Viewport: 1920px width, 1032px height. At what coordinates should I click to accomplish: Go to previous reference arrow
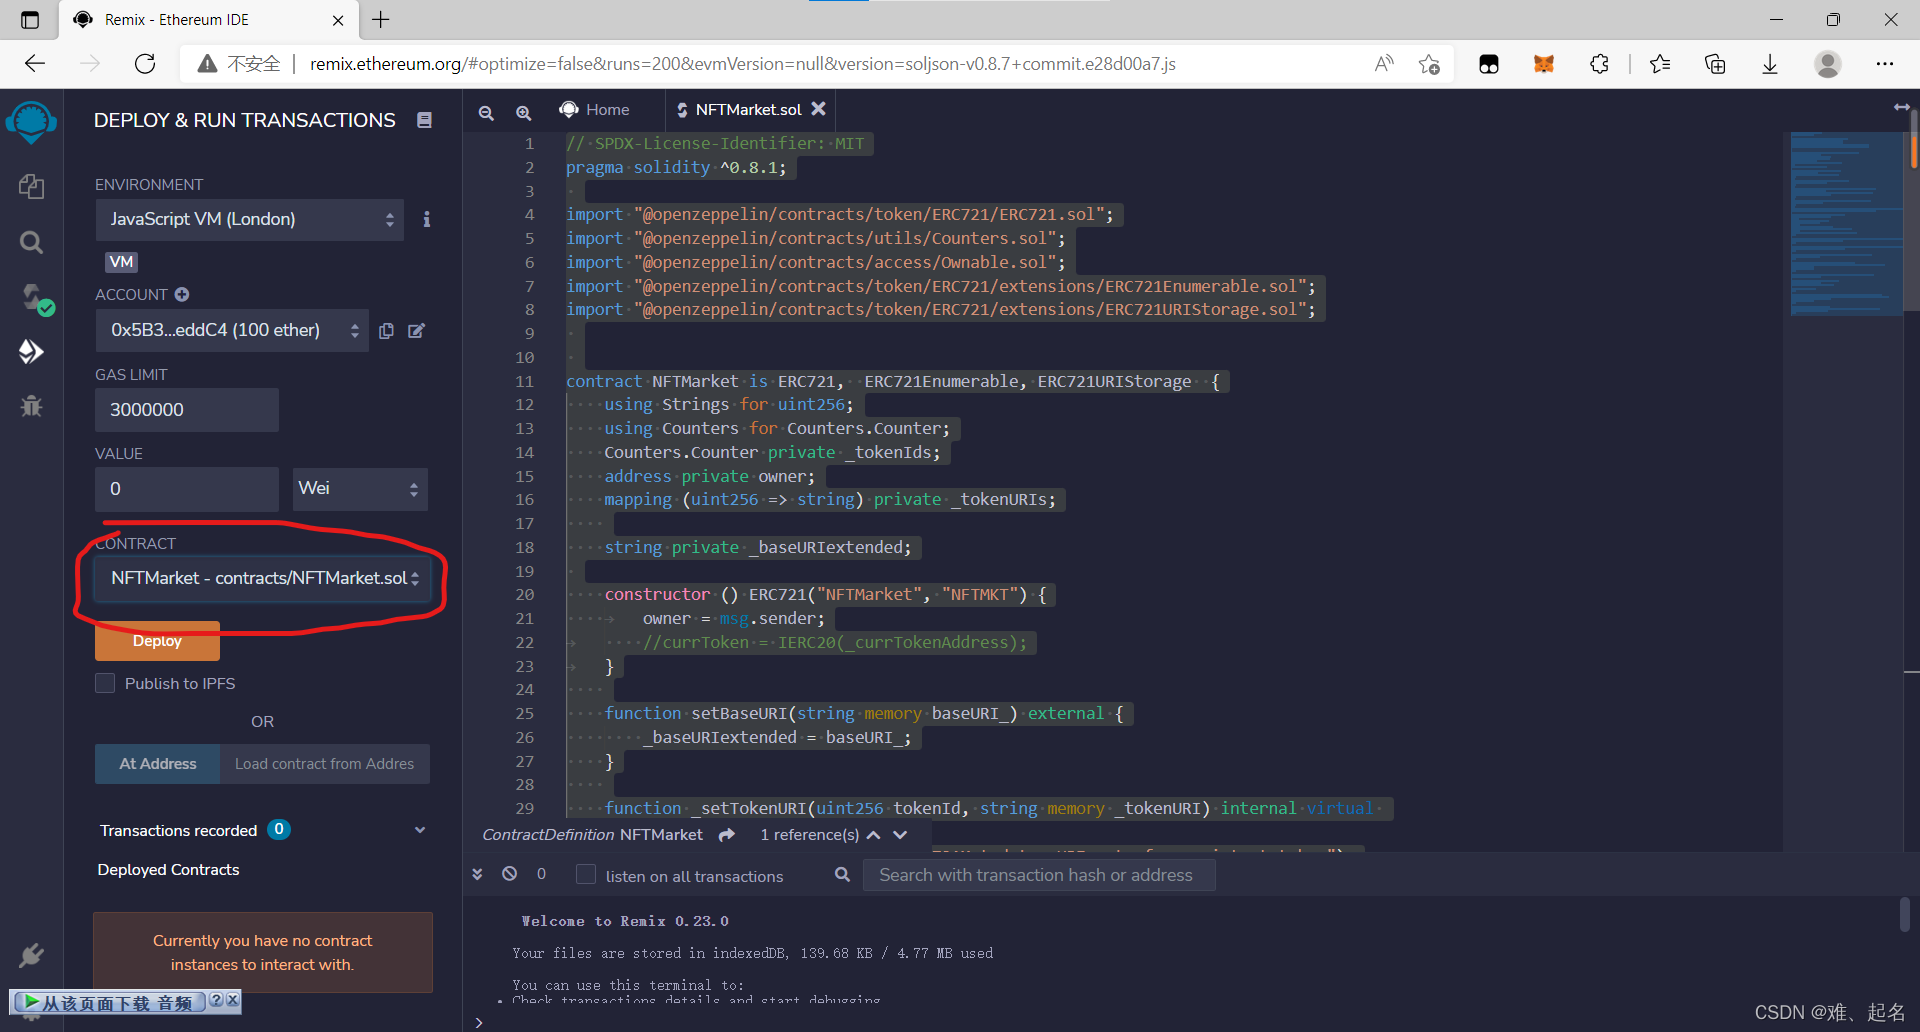(873, 834)
